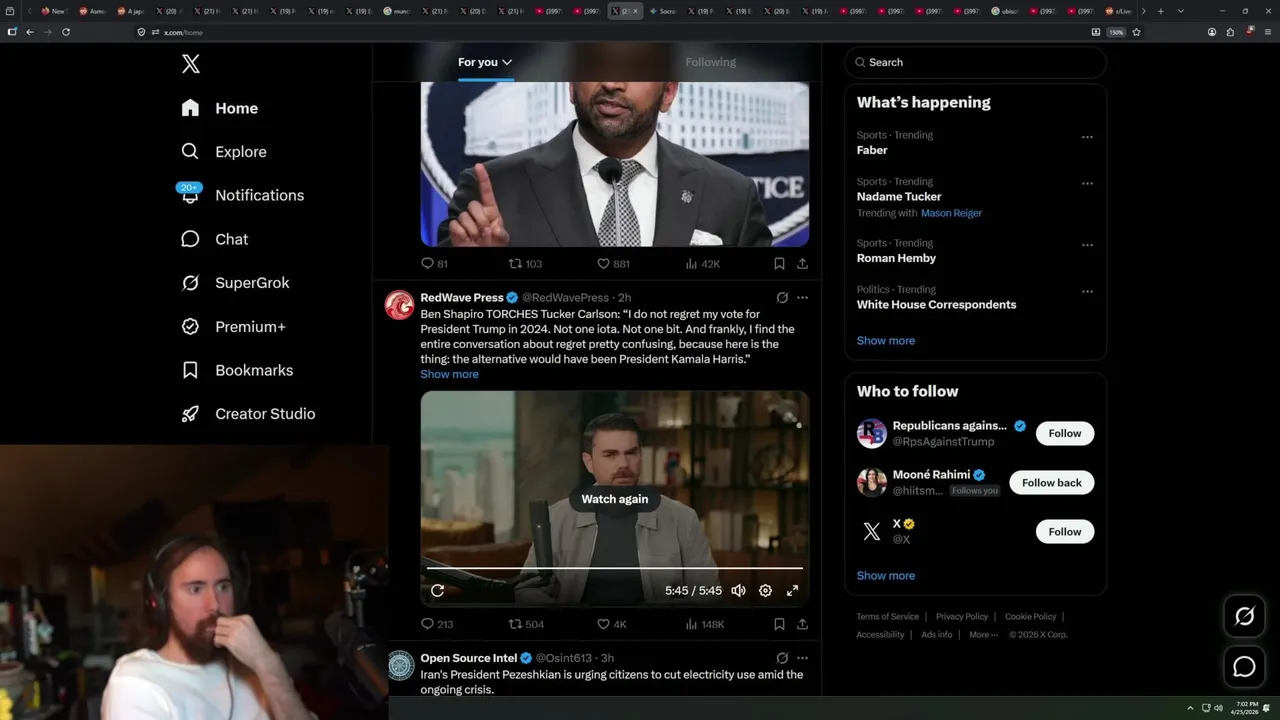Bookmark the post with 42K views

coord(779,264)
